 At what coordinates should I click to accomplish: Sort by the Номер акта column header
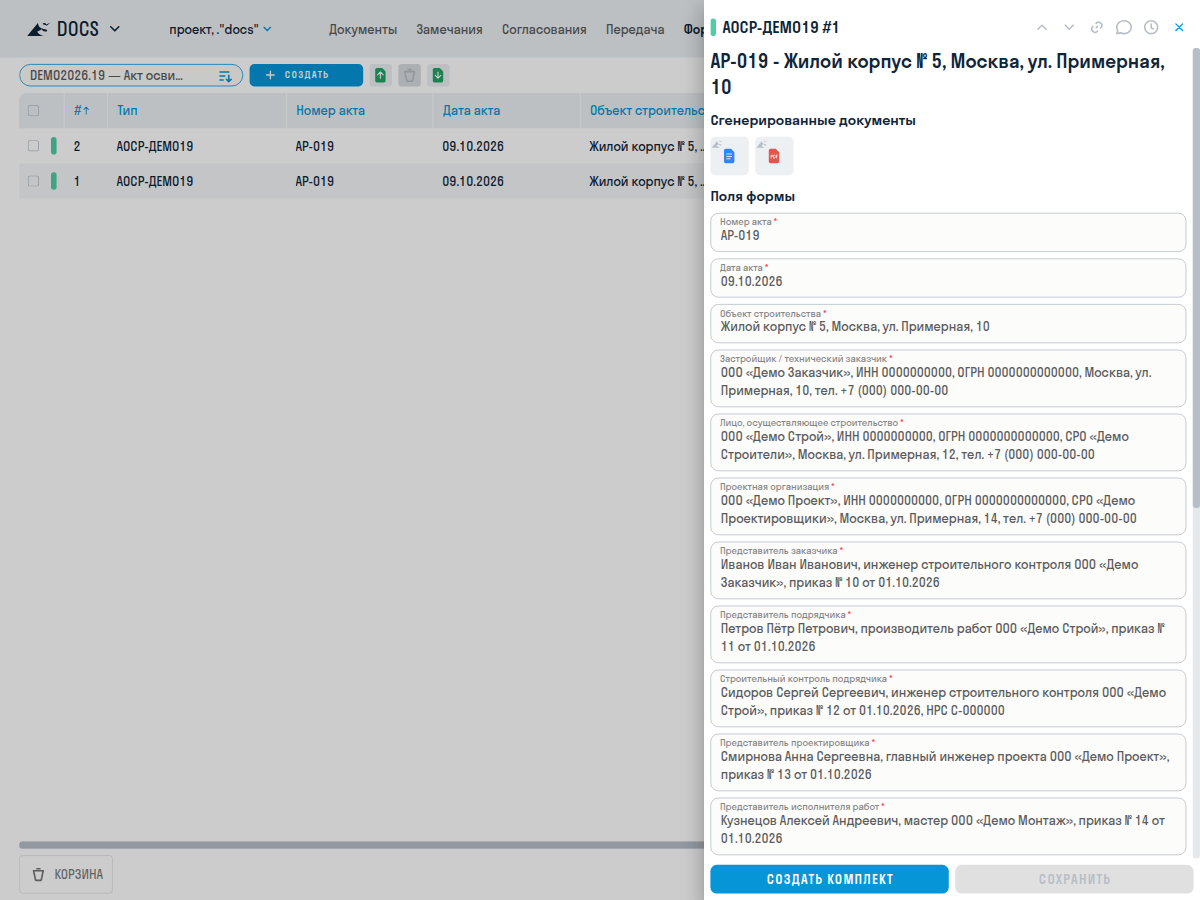tap(331, 110)
